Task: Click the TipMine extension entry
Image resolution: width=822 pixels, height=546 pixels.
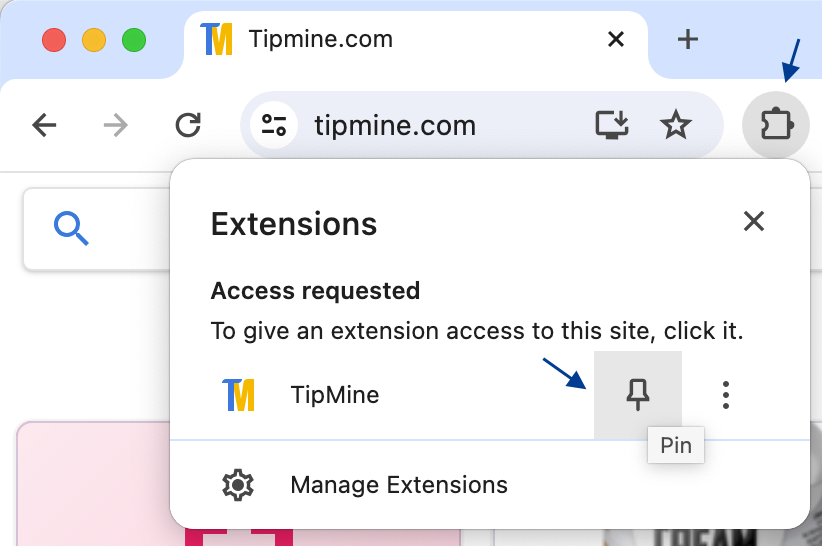Action: 334,395
